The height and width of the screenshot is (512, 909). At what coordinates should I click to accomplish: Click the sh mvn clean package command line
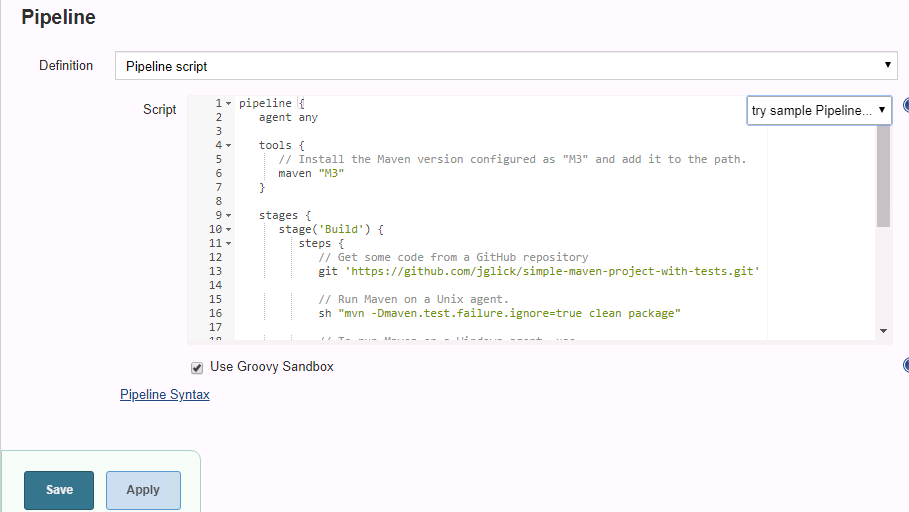click(499, 314)
